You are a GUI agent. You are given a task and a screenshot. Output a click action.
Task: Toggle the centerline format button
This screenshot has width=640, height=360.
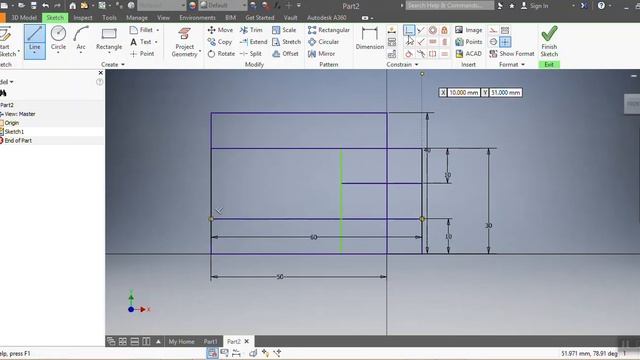pyautogui.click(x=493, y=42)
